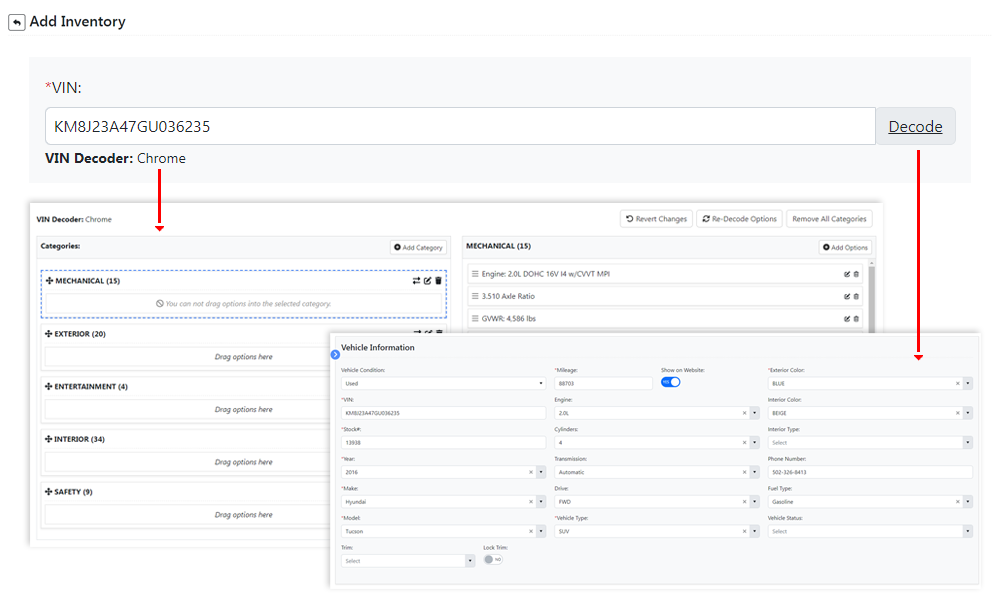
Task: Click the Revert Changes button
Action: tap(655, 219)
